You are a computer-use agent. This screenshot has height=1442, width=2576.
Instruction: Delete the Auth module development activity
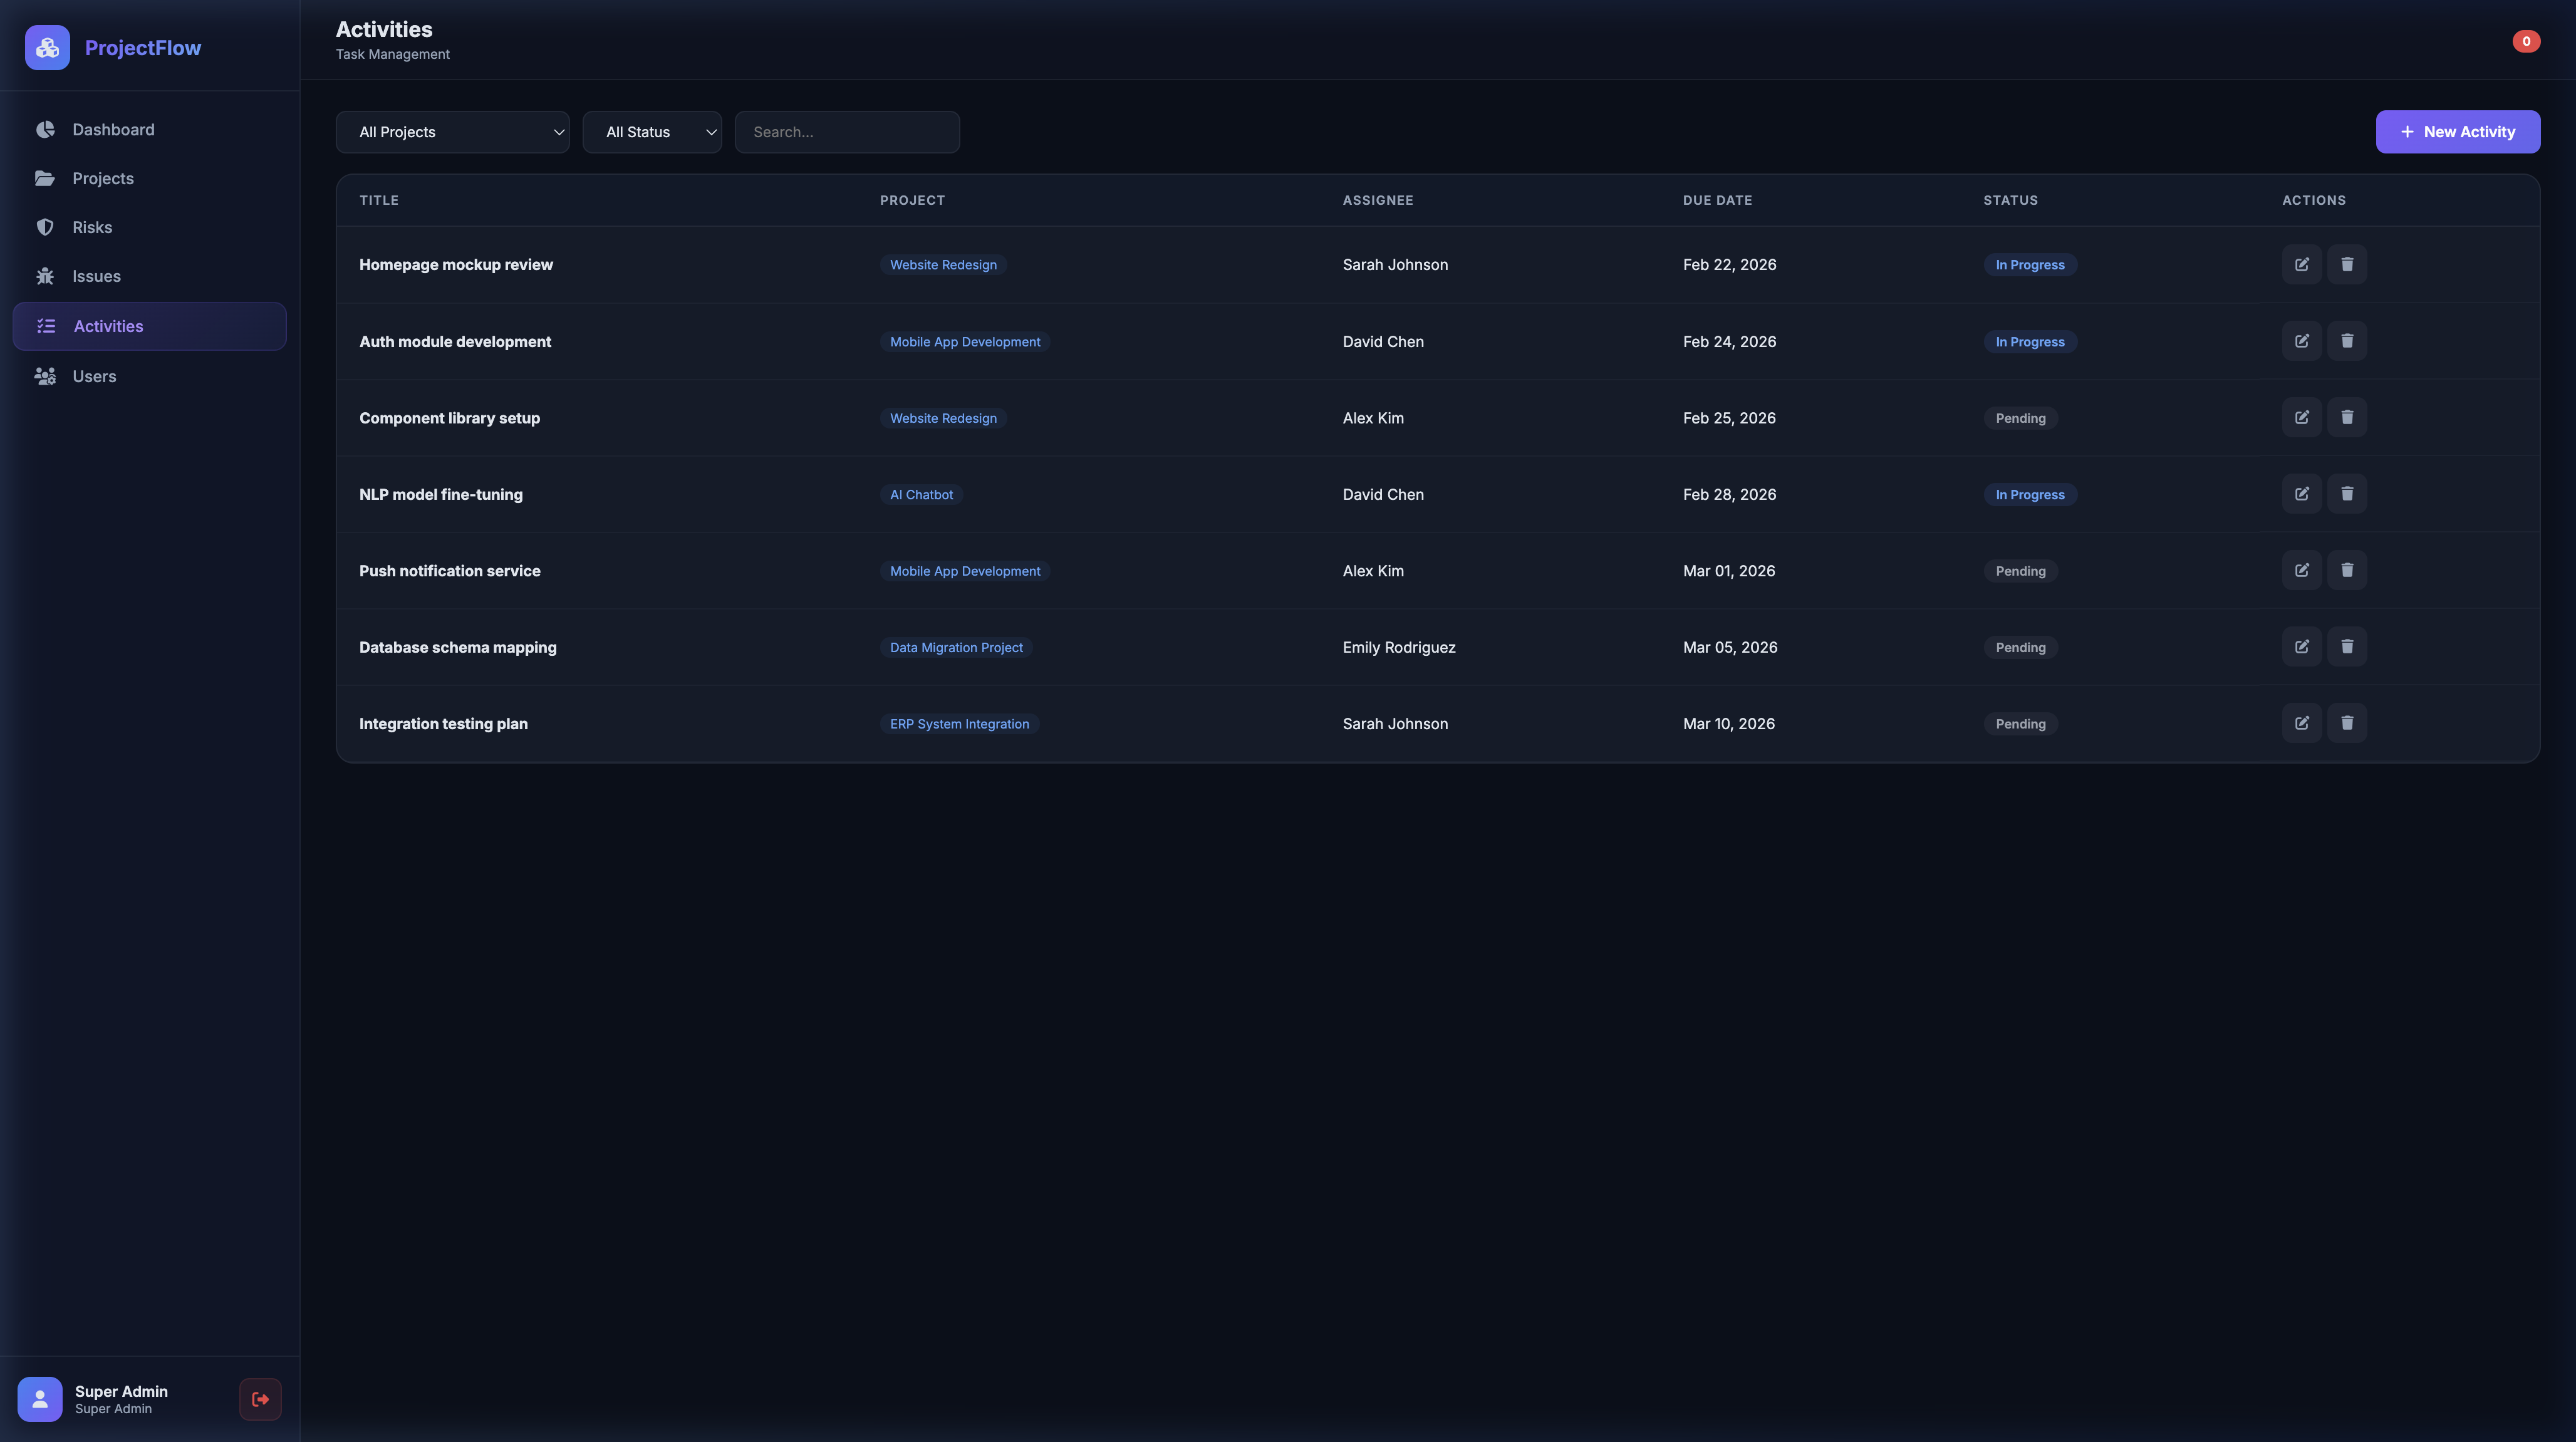pyautogui.click(x=2346, y=341)
